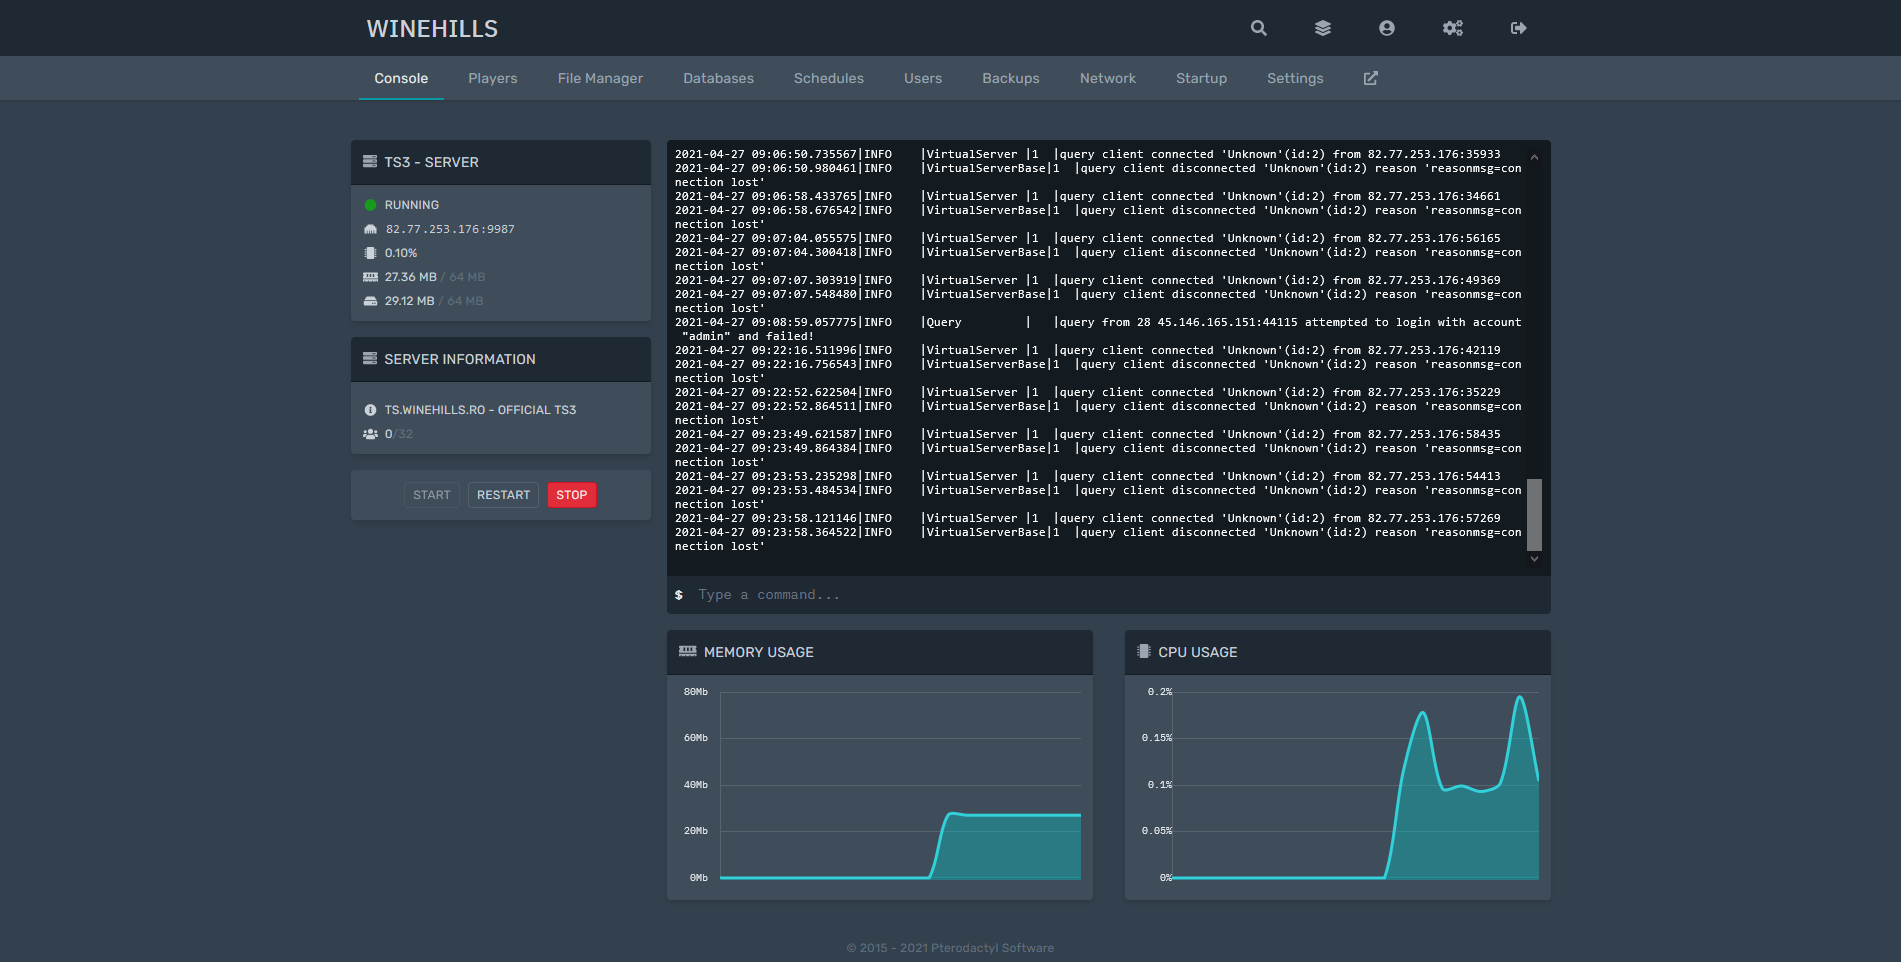The image size is (1901, 962).
Task: Click the WINEHILLS logo link
Action: (432, 29)
